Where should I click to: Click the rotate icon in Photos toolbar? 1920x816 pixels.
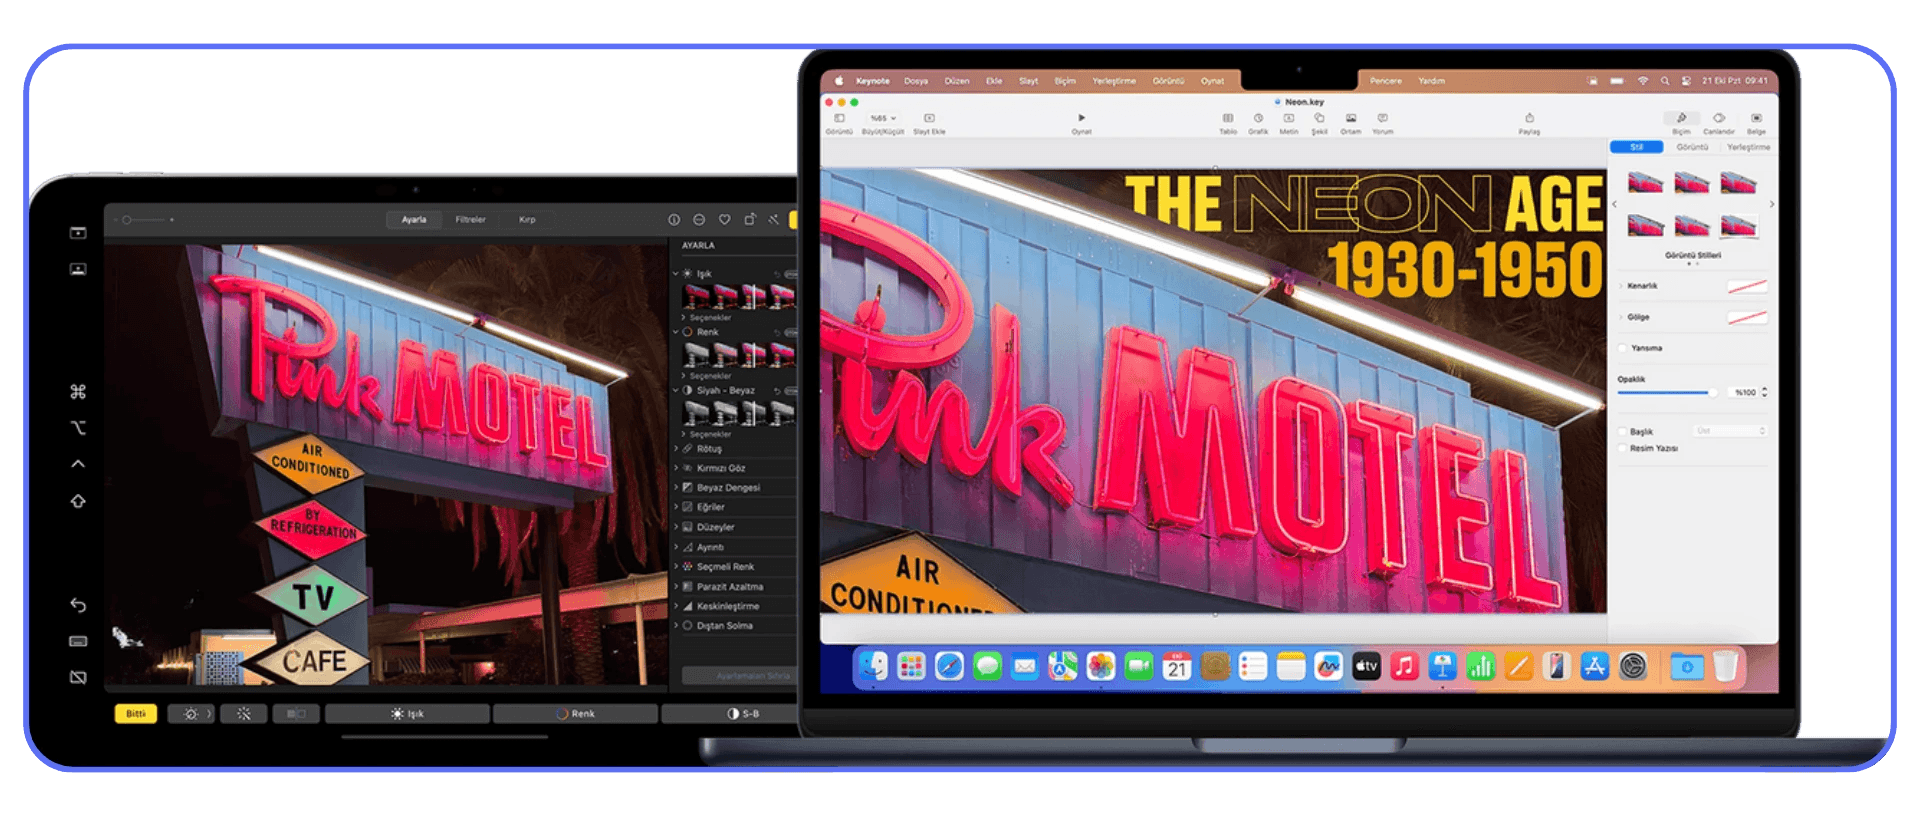click(x=749, y=219)
